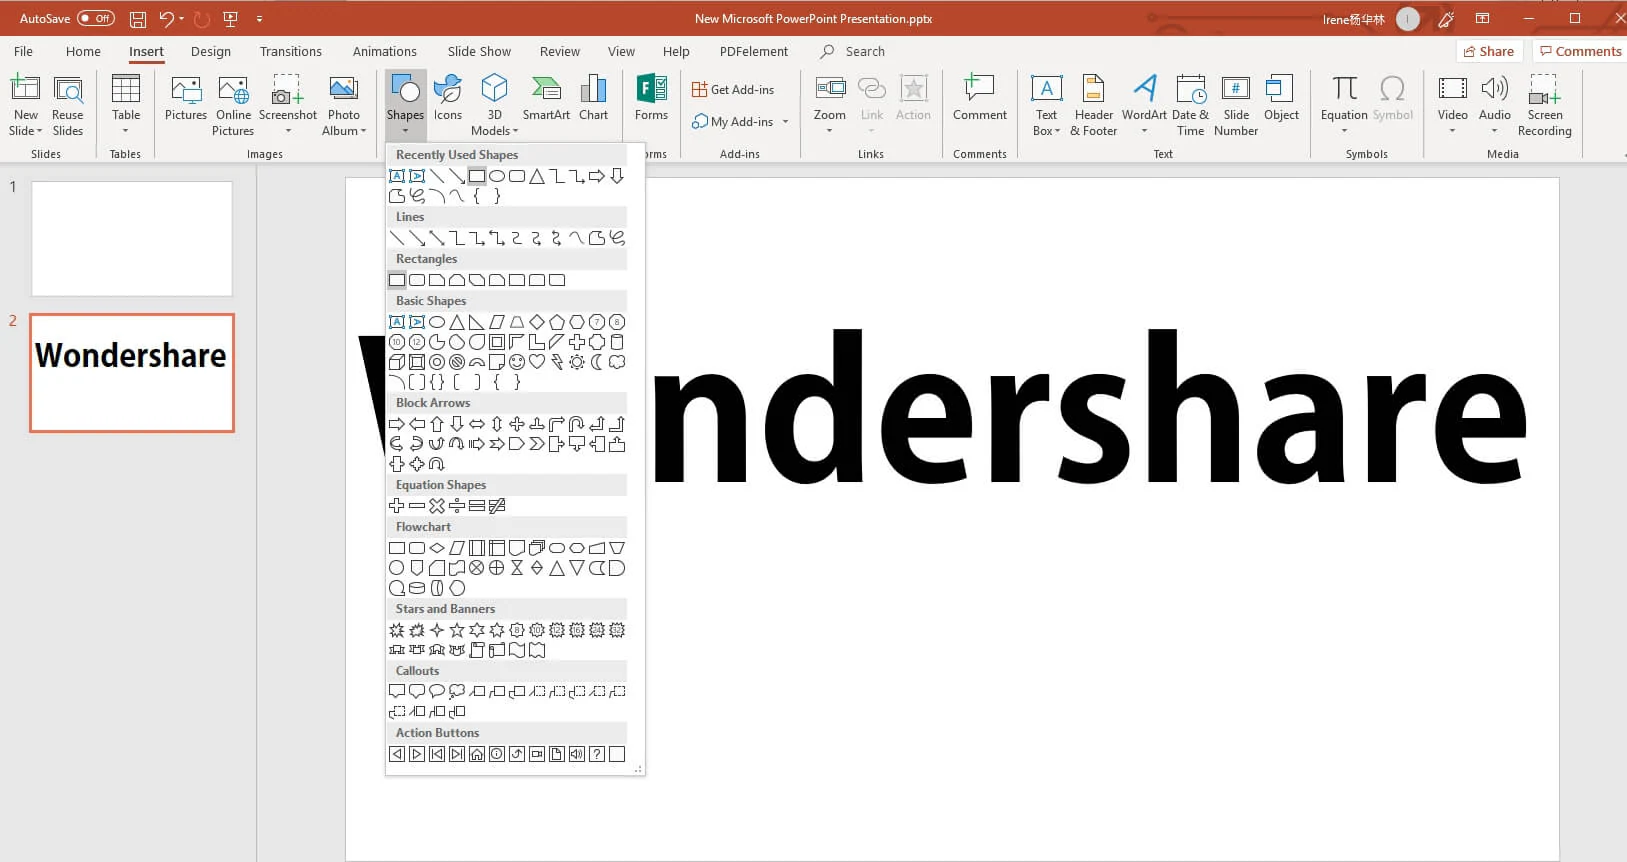Choose the cube shape in Basic Shapes
The image size is (1627, 862).
[397, 362]
